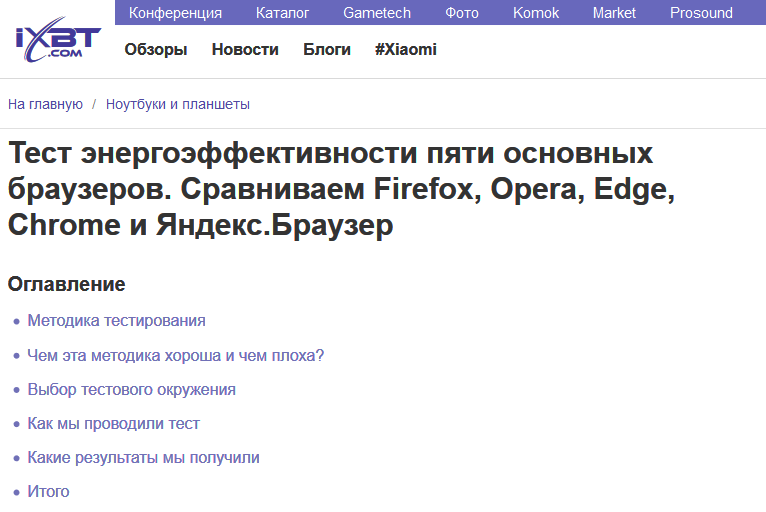Click the iXBT.com logo
Viewport: 766px width, 512px height.
click(58, 40)
